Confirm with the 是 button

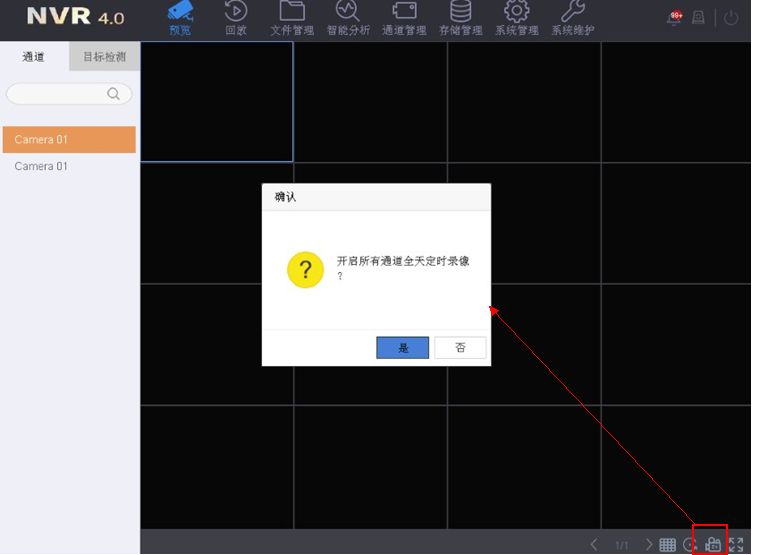coord(403,347)
